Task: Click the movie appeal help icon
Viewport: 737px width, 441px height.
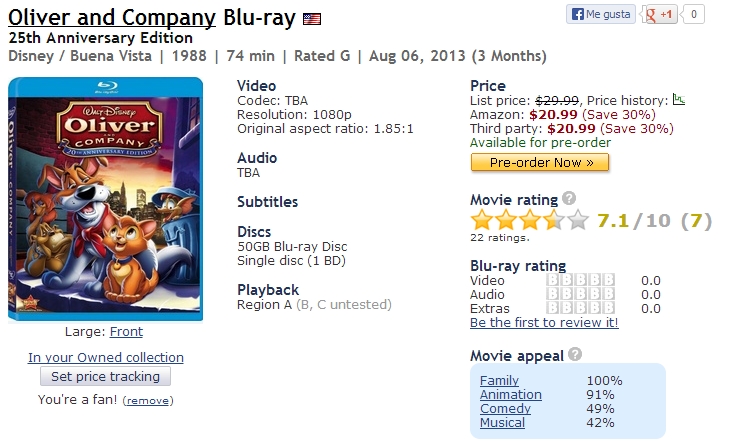Action: click(574, 355)
